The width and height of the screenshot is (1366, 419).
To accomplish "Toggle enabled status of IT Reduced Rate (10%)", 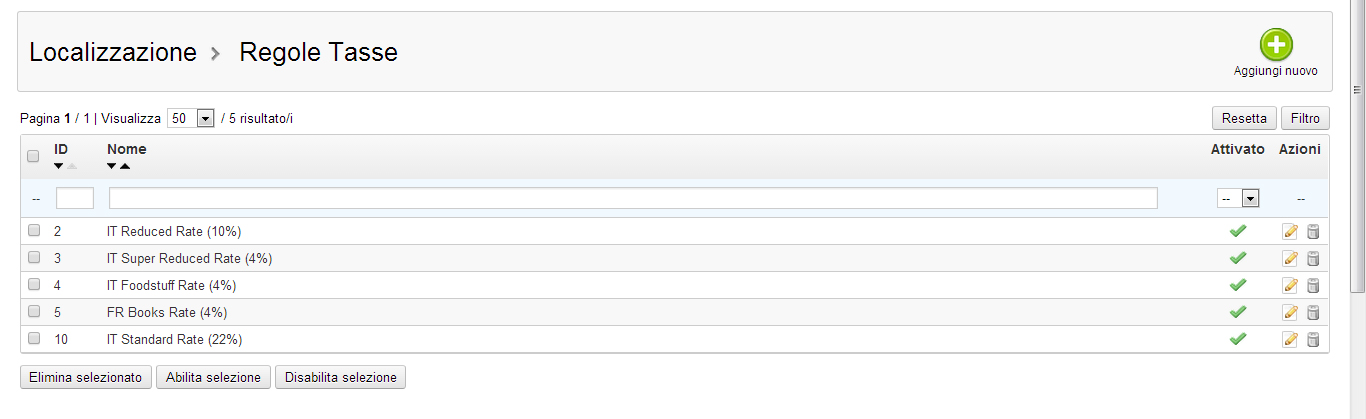I will tap(1237, 231).
